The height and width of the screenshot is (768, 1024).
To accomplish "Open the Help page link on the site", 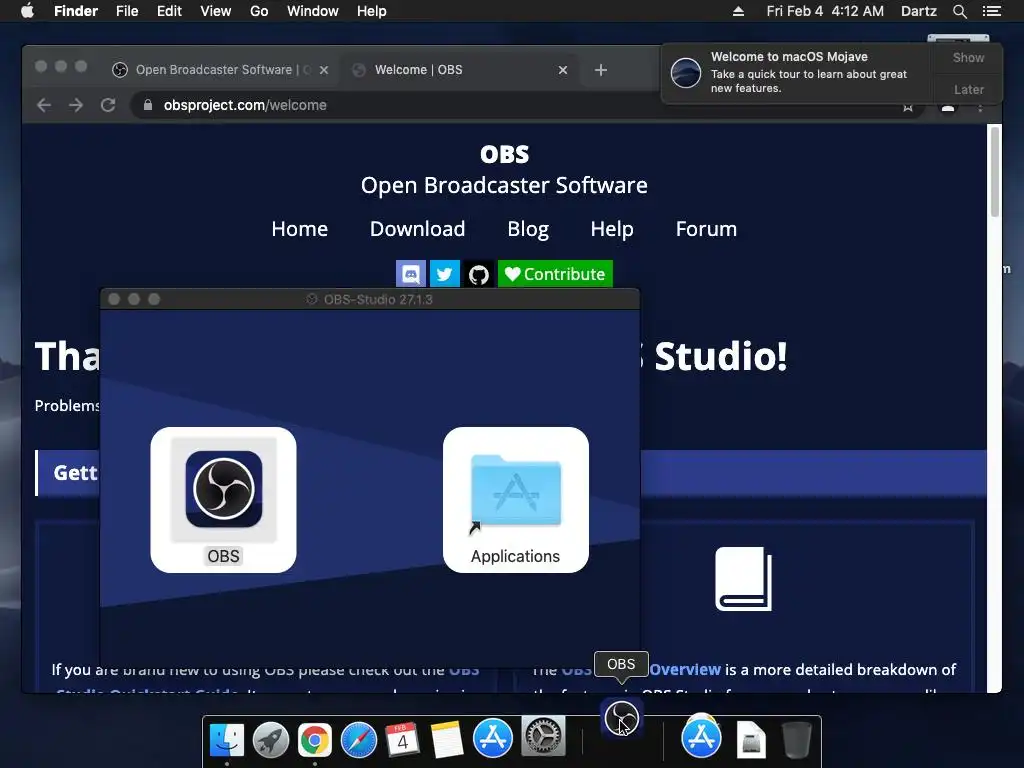I will pos(612,229).
